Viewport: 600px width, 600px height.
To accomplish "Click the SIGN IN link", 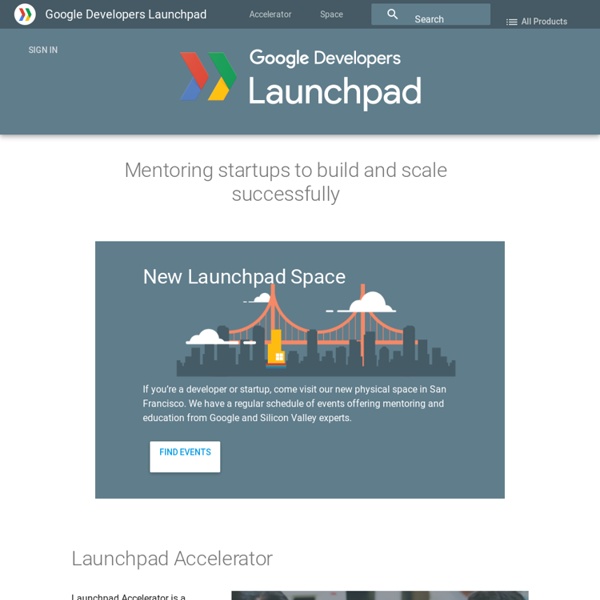I will pyautogui.click(x=43, y=50).
